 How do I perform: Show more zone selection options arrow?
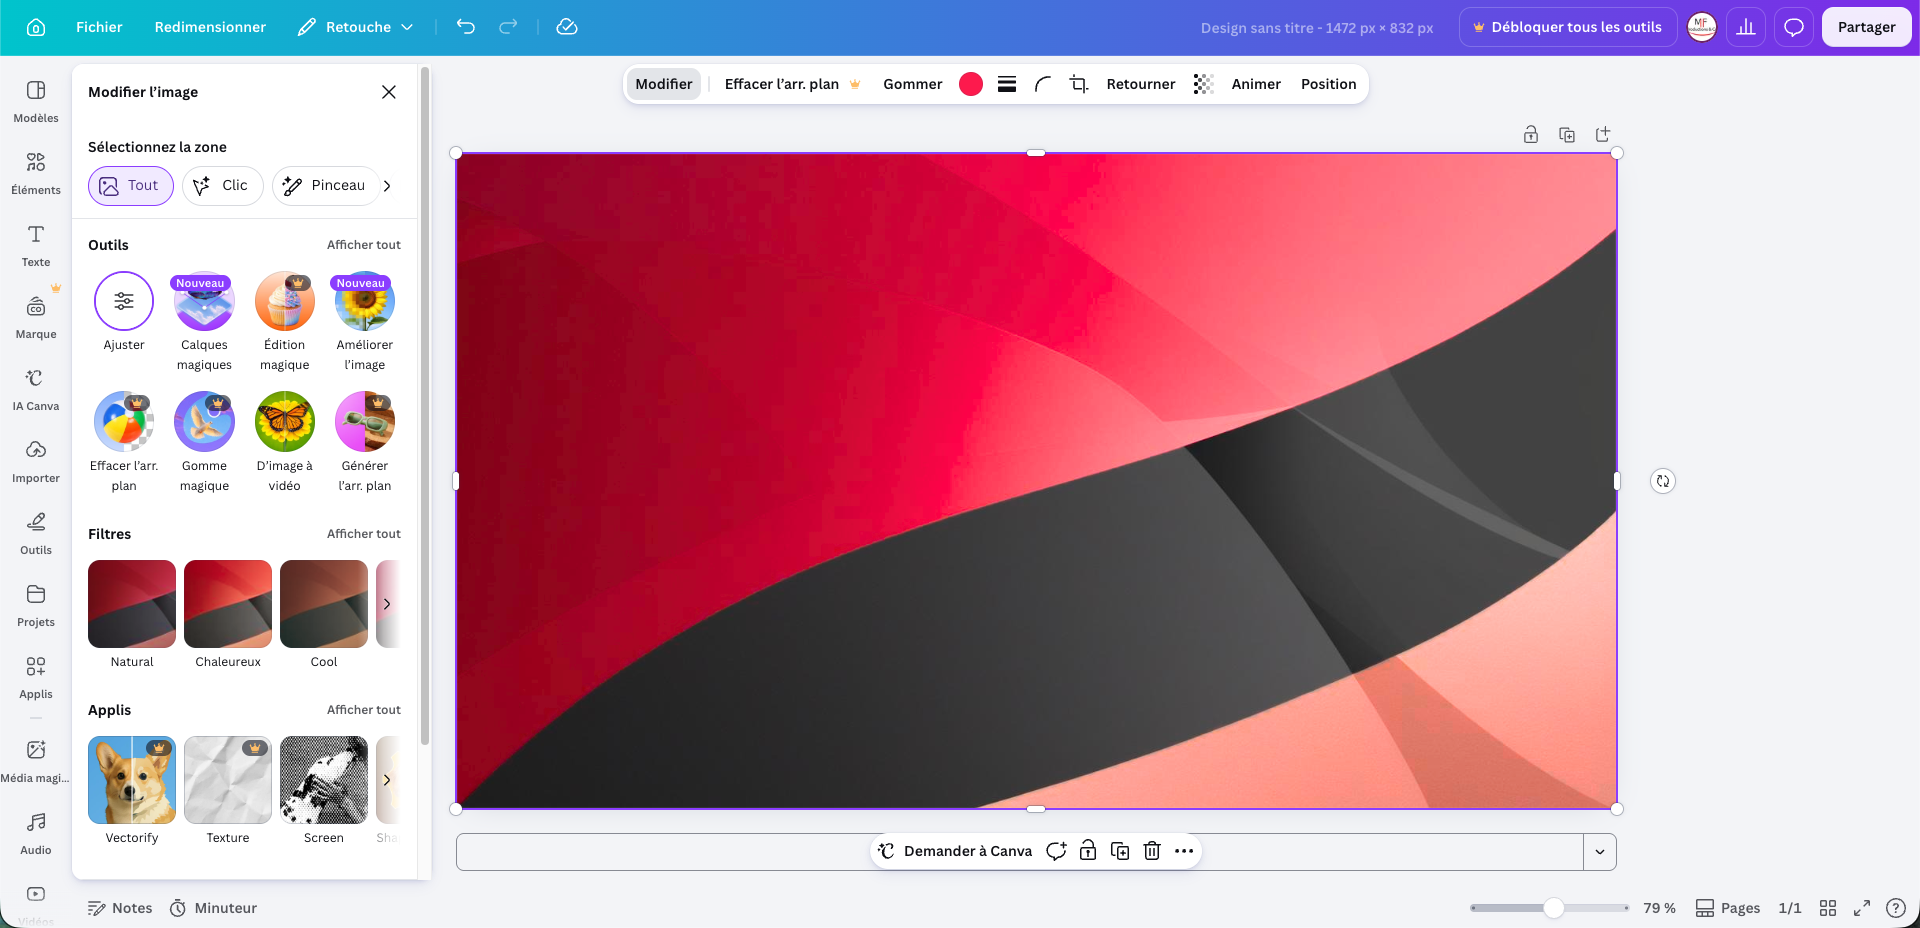387,186
